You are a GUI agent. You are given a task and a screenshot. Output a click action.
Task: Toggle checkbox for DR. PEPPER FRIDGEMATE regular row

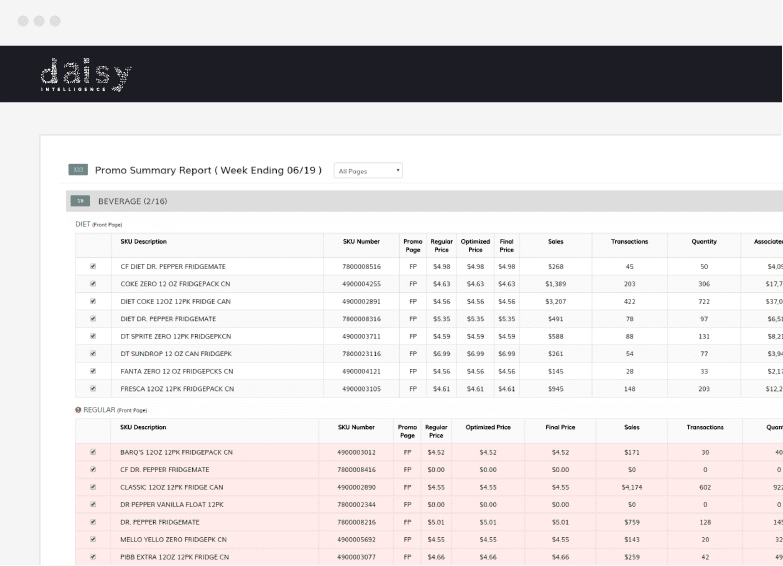pos(93,522)
